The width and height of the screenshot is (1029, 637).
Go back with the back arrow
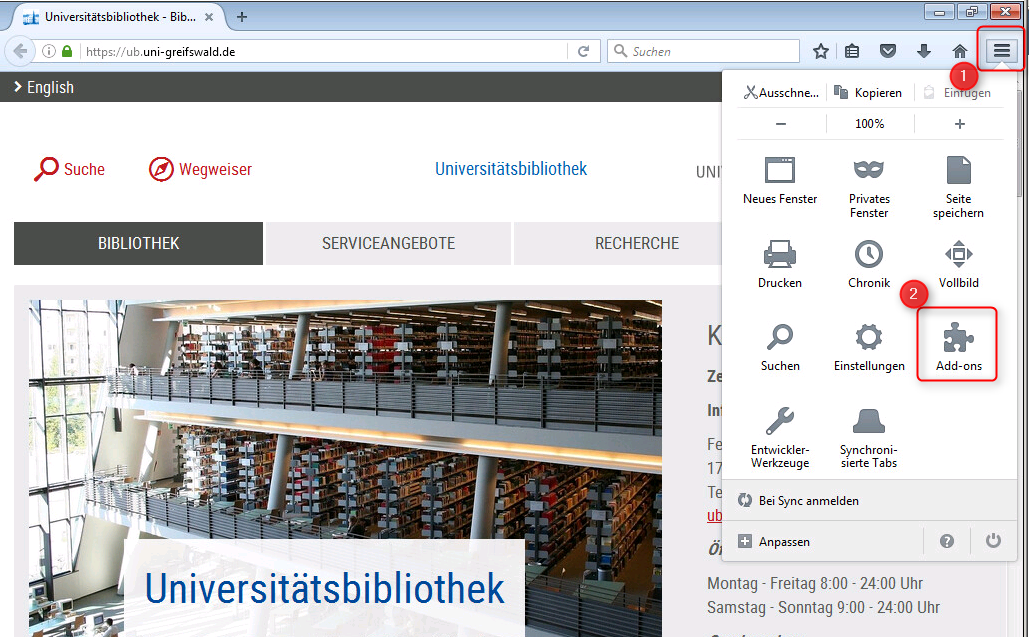point(20,51)
